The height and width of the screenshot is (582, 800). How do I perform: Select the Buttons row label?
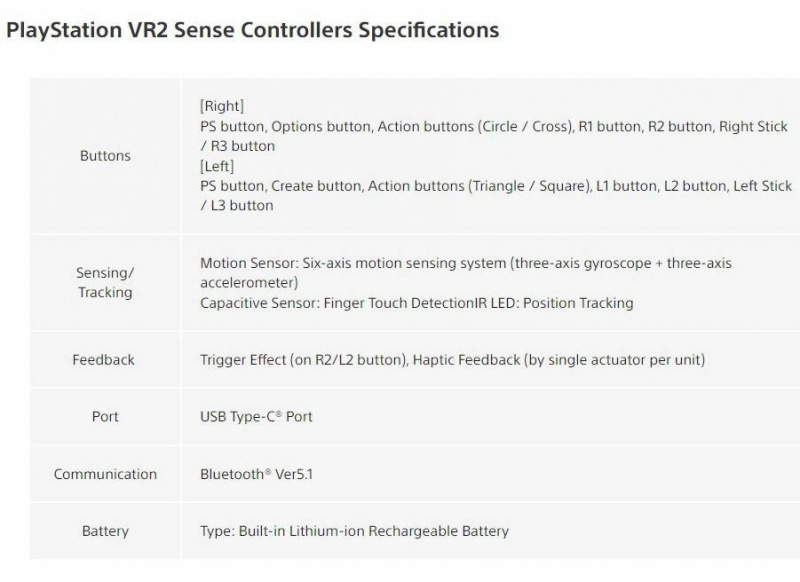pos(105,156)
